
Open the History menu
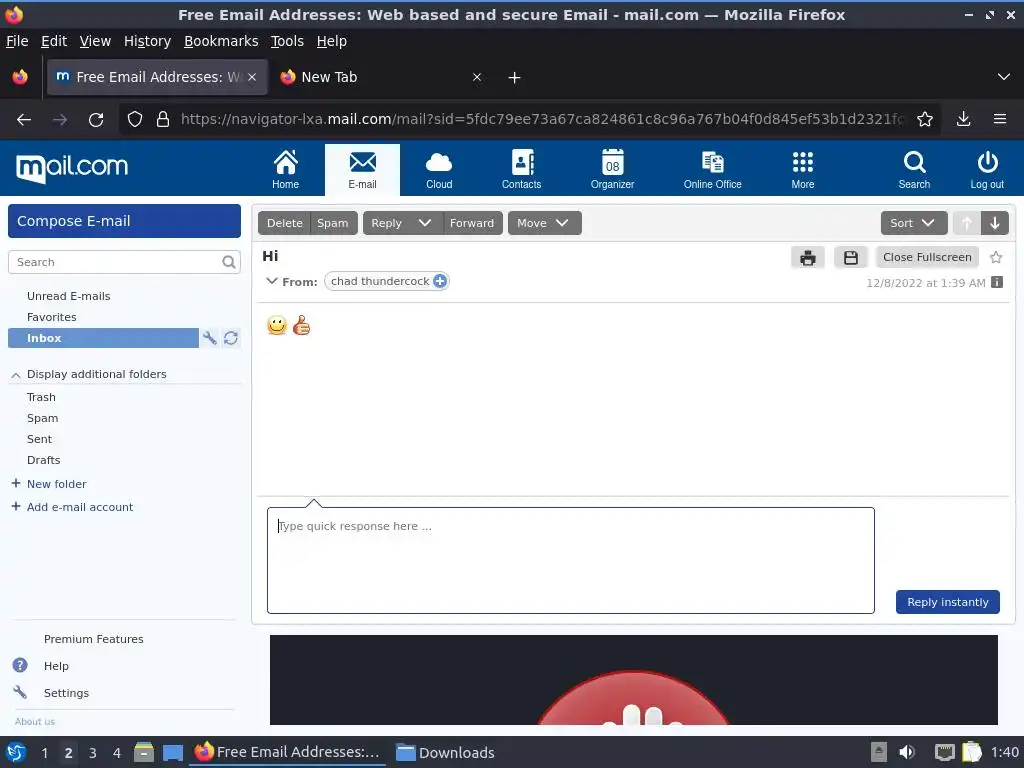tap(147, 41)
